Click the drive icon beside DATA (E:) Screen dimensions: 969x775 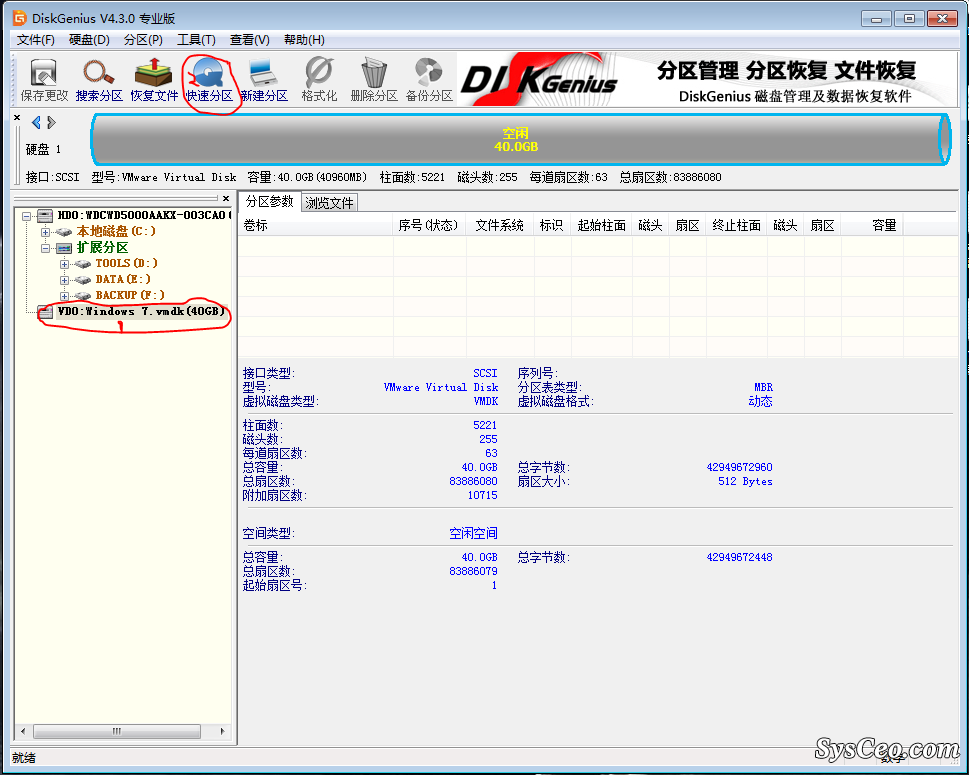tap(82, 280)
